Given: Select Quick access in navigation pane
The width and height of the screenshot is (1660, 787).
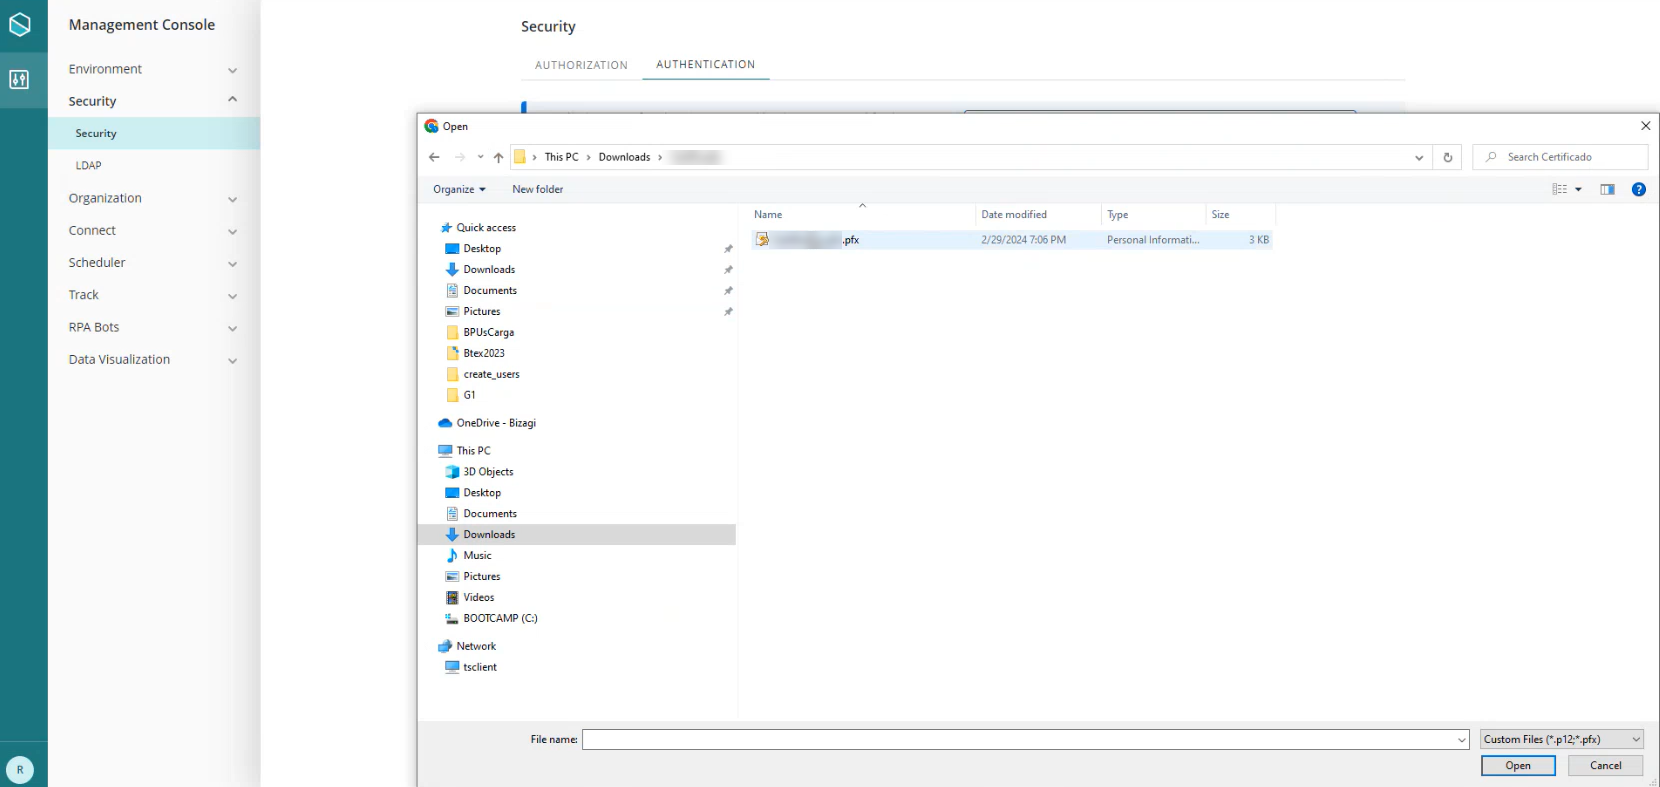Looking at the screenshot, I should tap(486, 228).
